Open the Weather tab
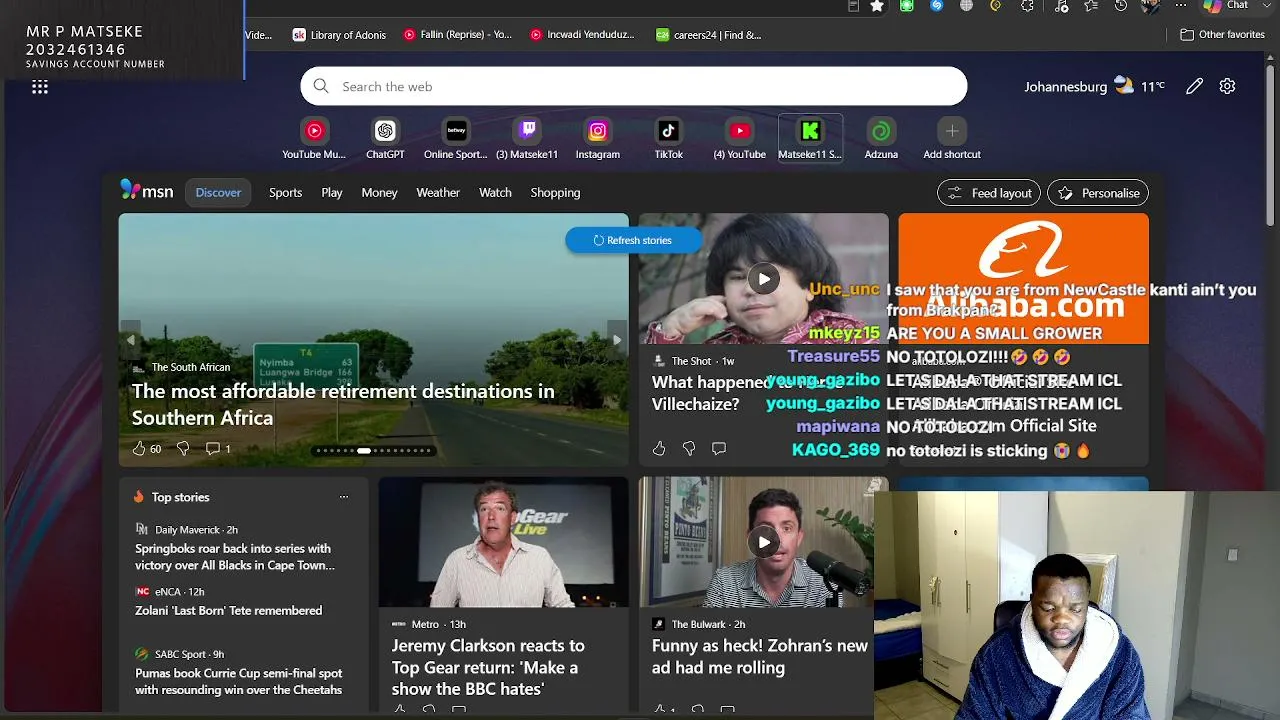 click(438, 193)
